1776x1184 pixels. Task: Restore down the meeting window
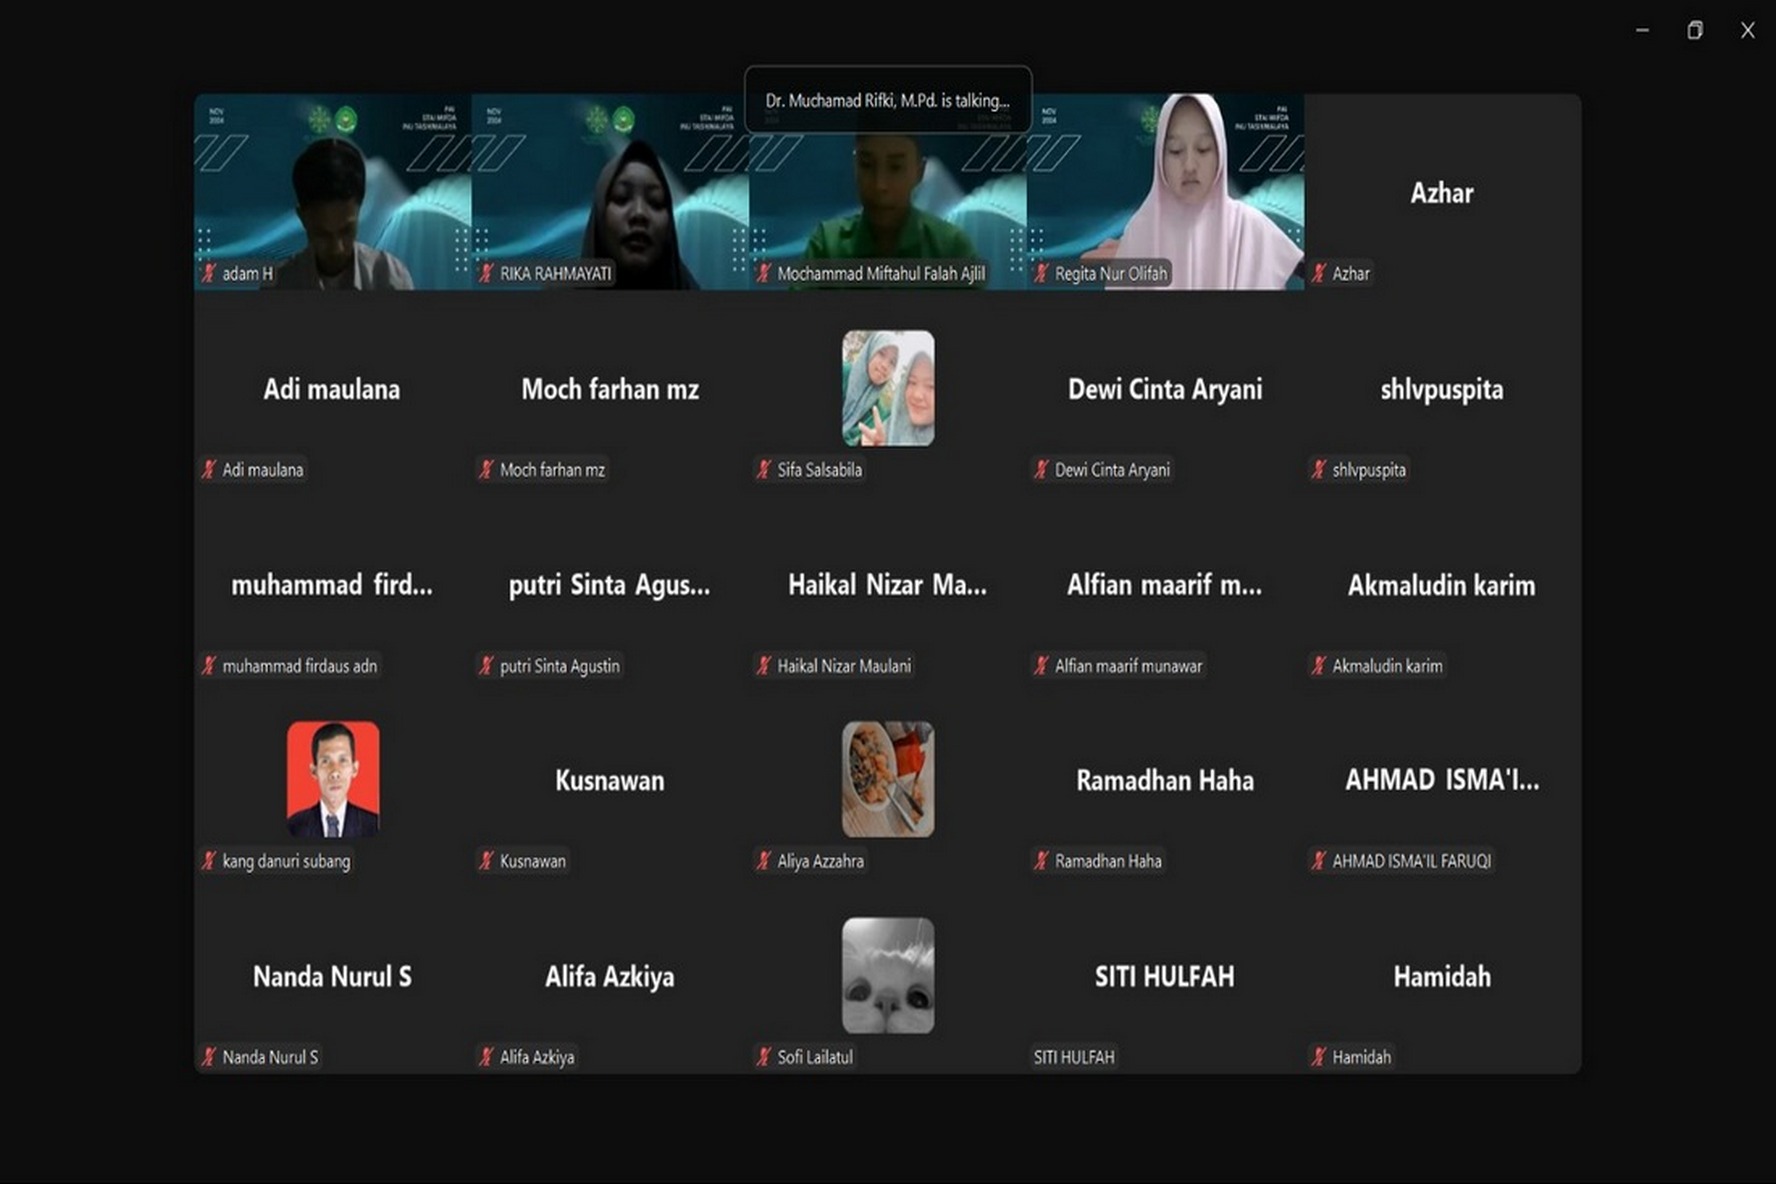(x=1694, y=30)
